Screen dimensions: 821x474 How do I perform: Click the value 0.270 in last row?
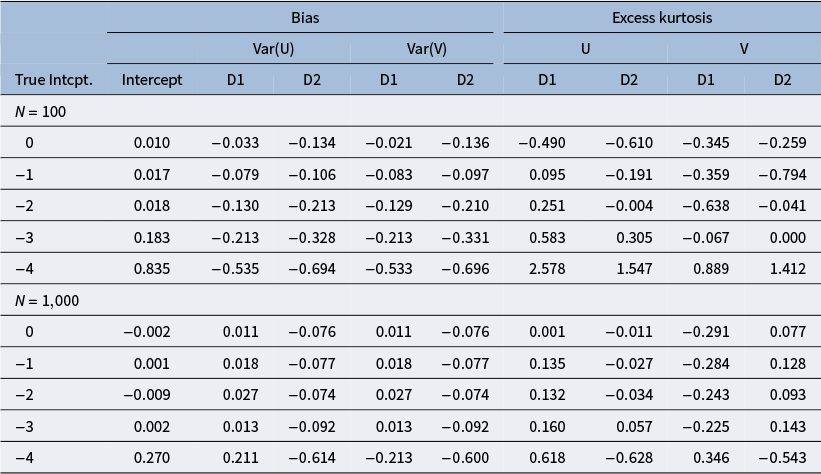pos(152,458)
